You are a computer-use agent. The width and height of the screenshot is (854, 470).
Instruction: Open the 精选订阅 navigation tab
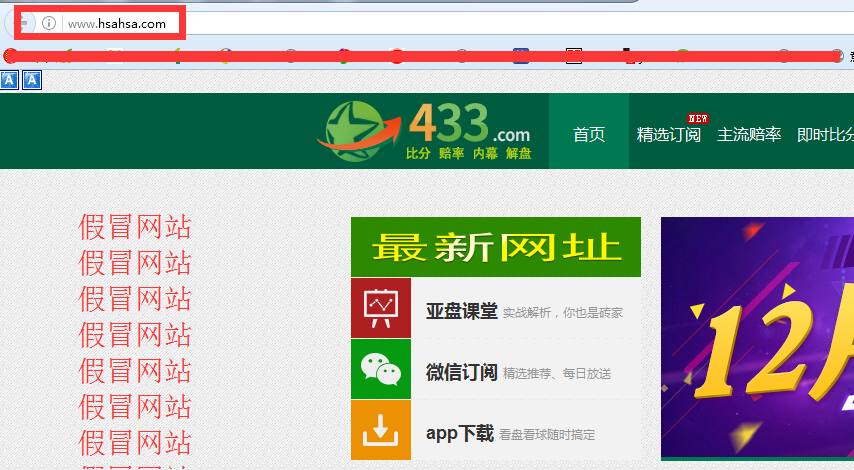668,135
